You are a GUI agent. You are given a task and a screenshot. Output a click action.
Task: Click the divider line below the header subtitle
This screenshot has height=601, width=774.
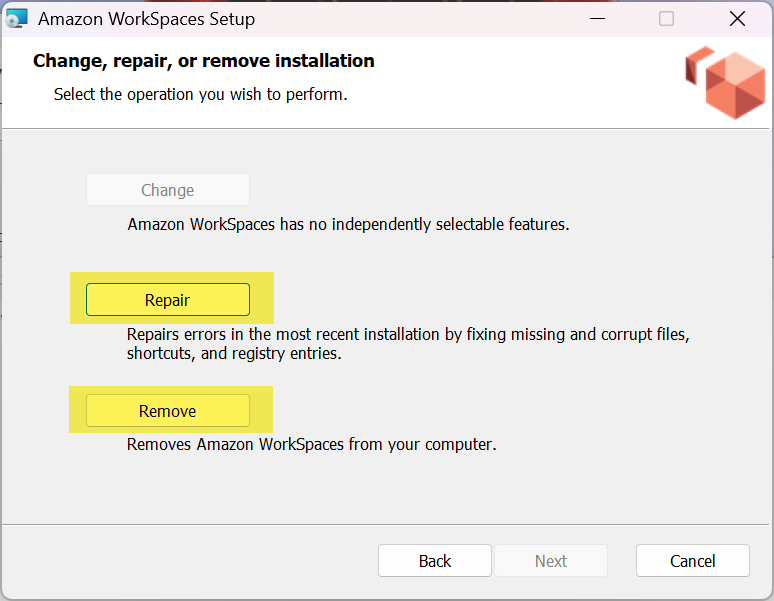pyautogui.click(x=387, y=128)
